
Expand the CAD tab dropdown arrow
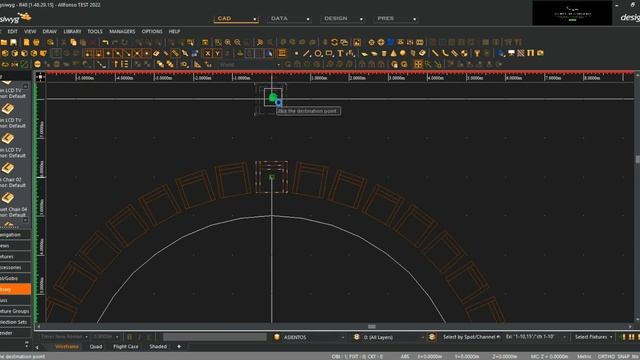tap(255, 19)
